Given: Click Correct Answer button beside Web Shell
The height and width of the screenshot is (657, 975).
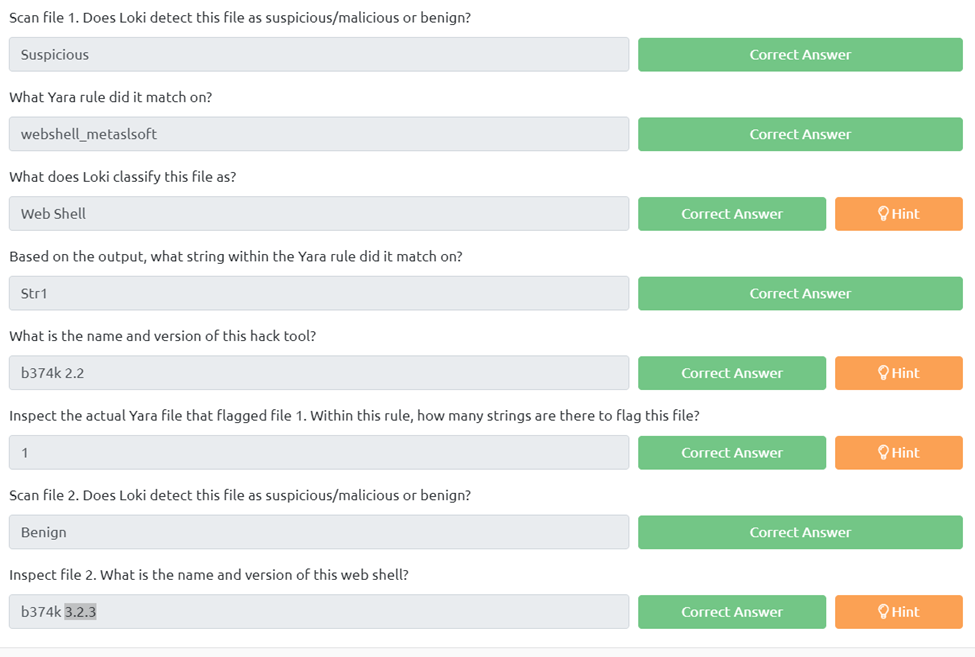Looking at the screenshot, I should pos(732,214).
